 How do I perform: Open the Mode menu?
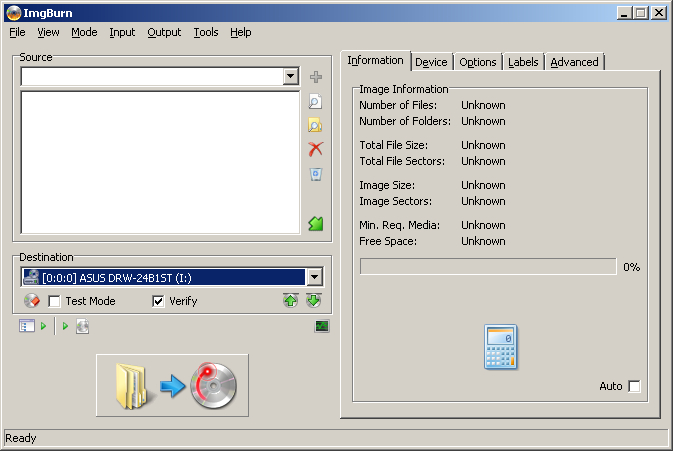tap(84, 32)
